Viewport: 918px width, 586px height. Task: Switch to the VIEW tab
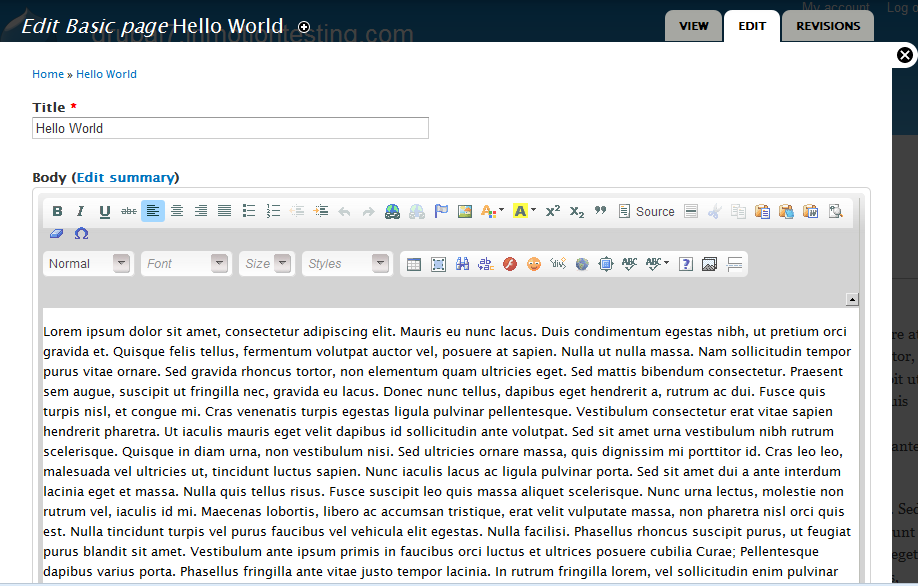click(694, 26)
